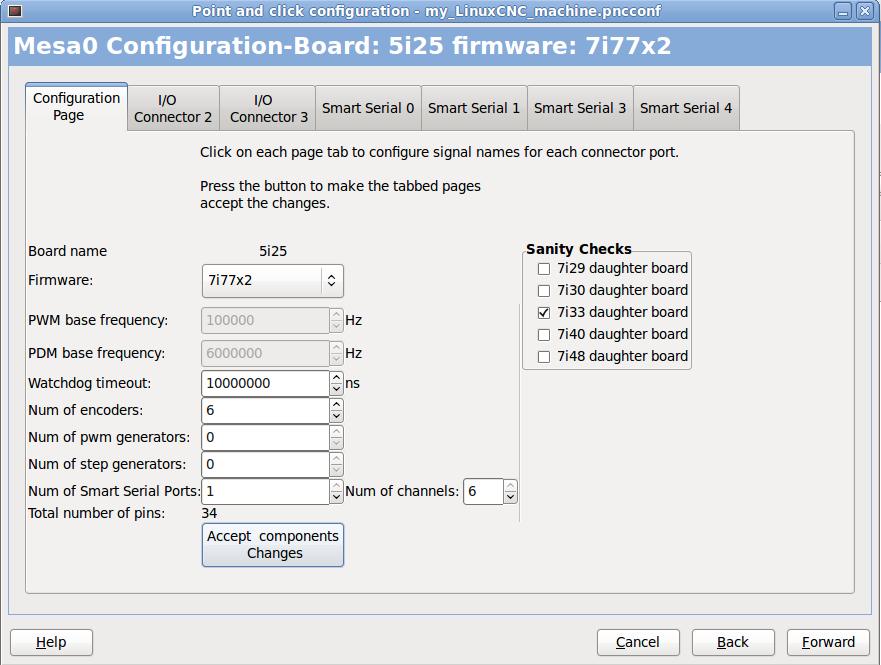Click Total number of pins value 34

(209, 513)
